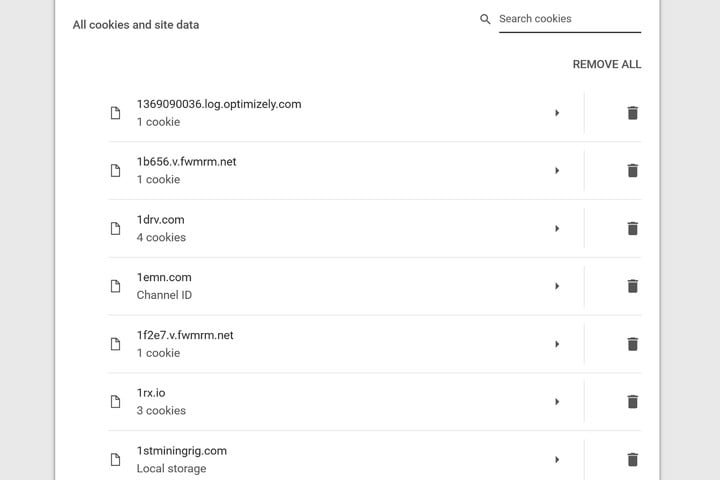720x480 pixels.
Task: Expand 1emn.com entry arrow
Action: 557,286
